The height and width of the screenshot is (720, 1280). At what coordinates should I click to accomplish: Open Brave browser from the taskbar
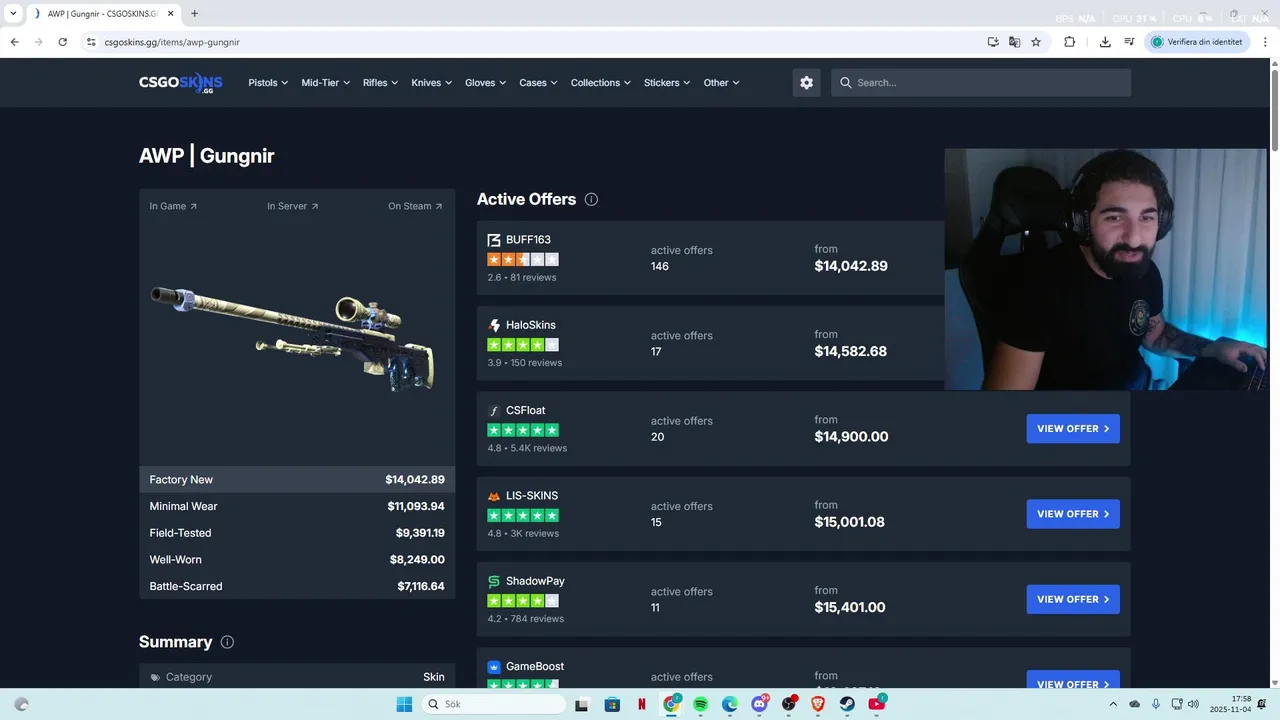pos(818,704)
